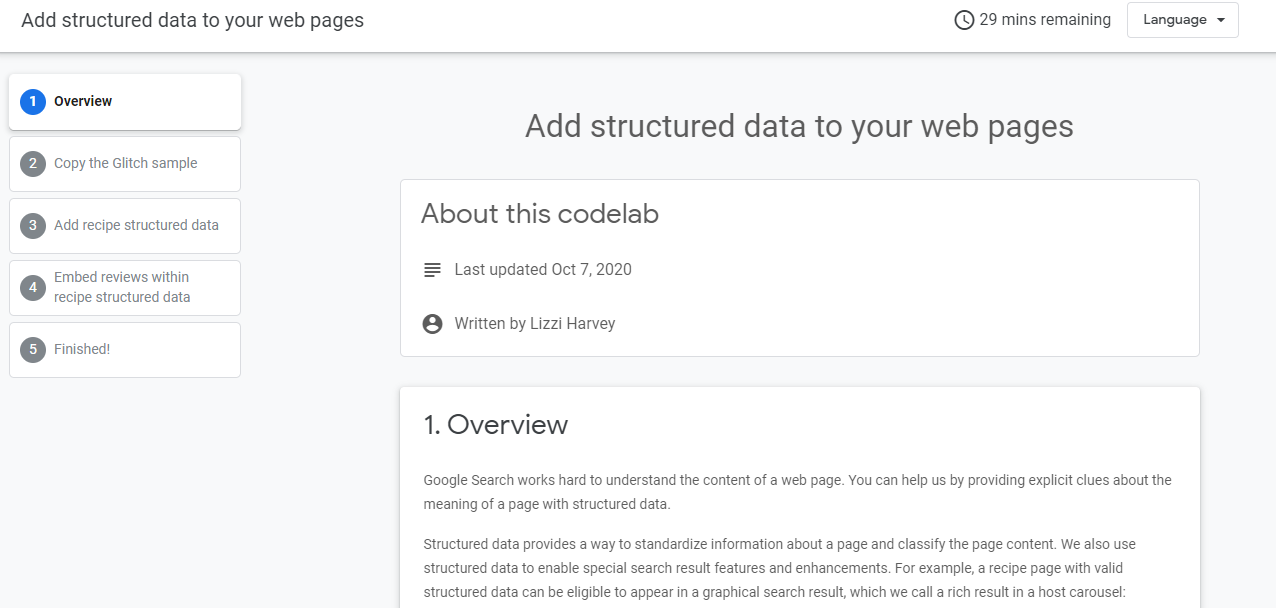
Task: Click the header title Add structured data
Action: tap(192, 20)
